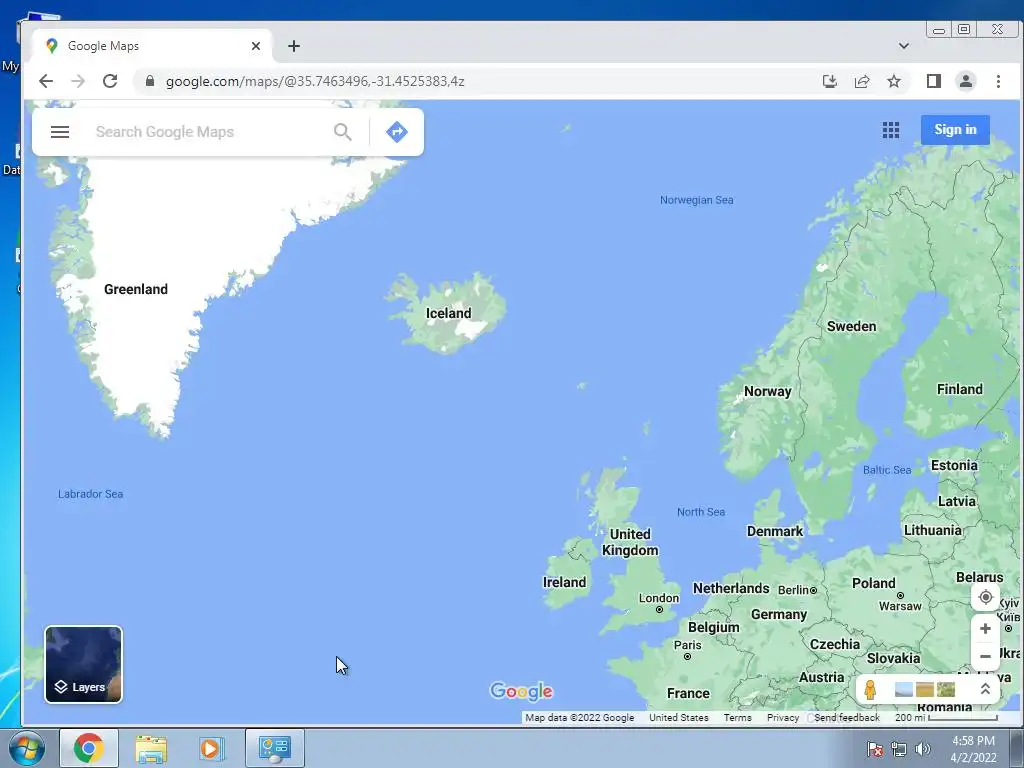The height and width of the screenshot is (768, 1024).
Task: Select the tan desert imagery thumbnail
Action: [x=925, y=690]
